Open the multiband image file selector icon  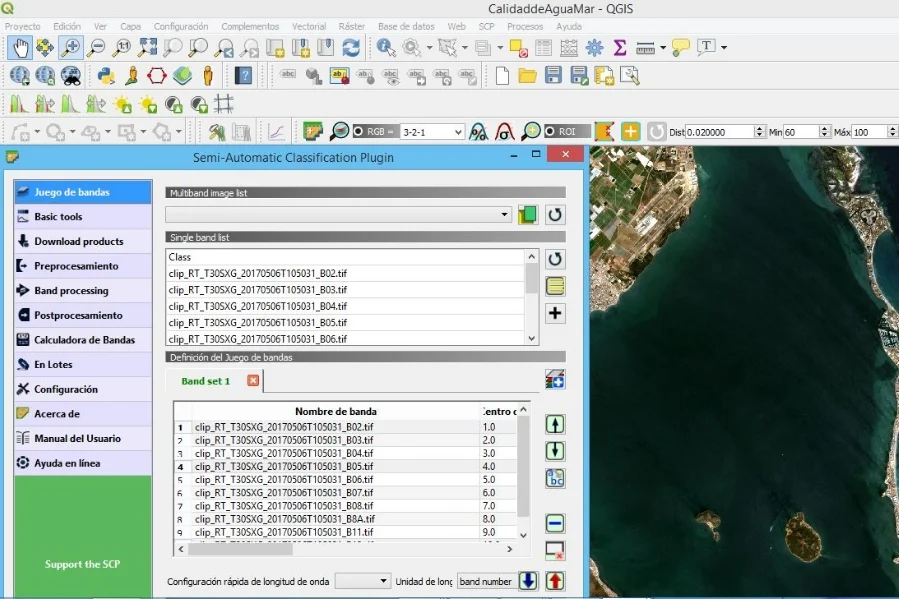pyautogui.click(x=528, y=215)
